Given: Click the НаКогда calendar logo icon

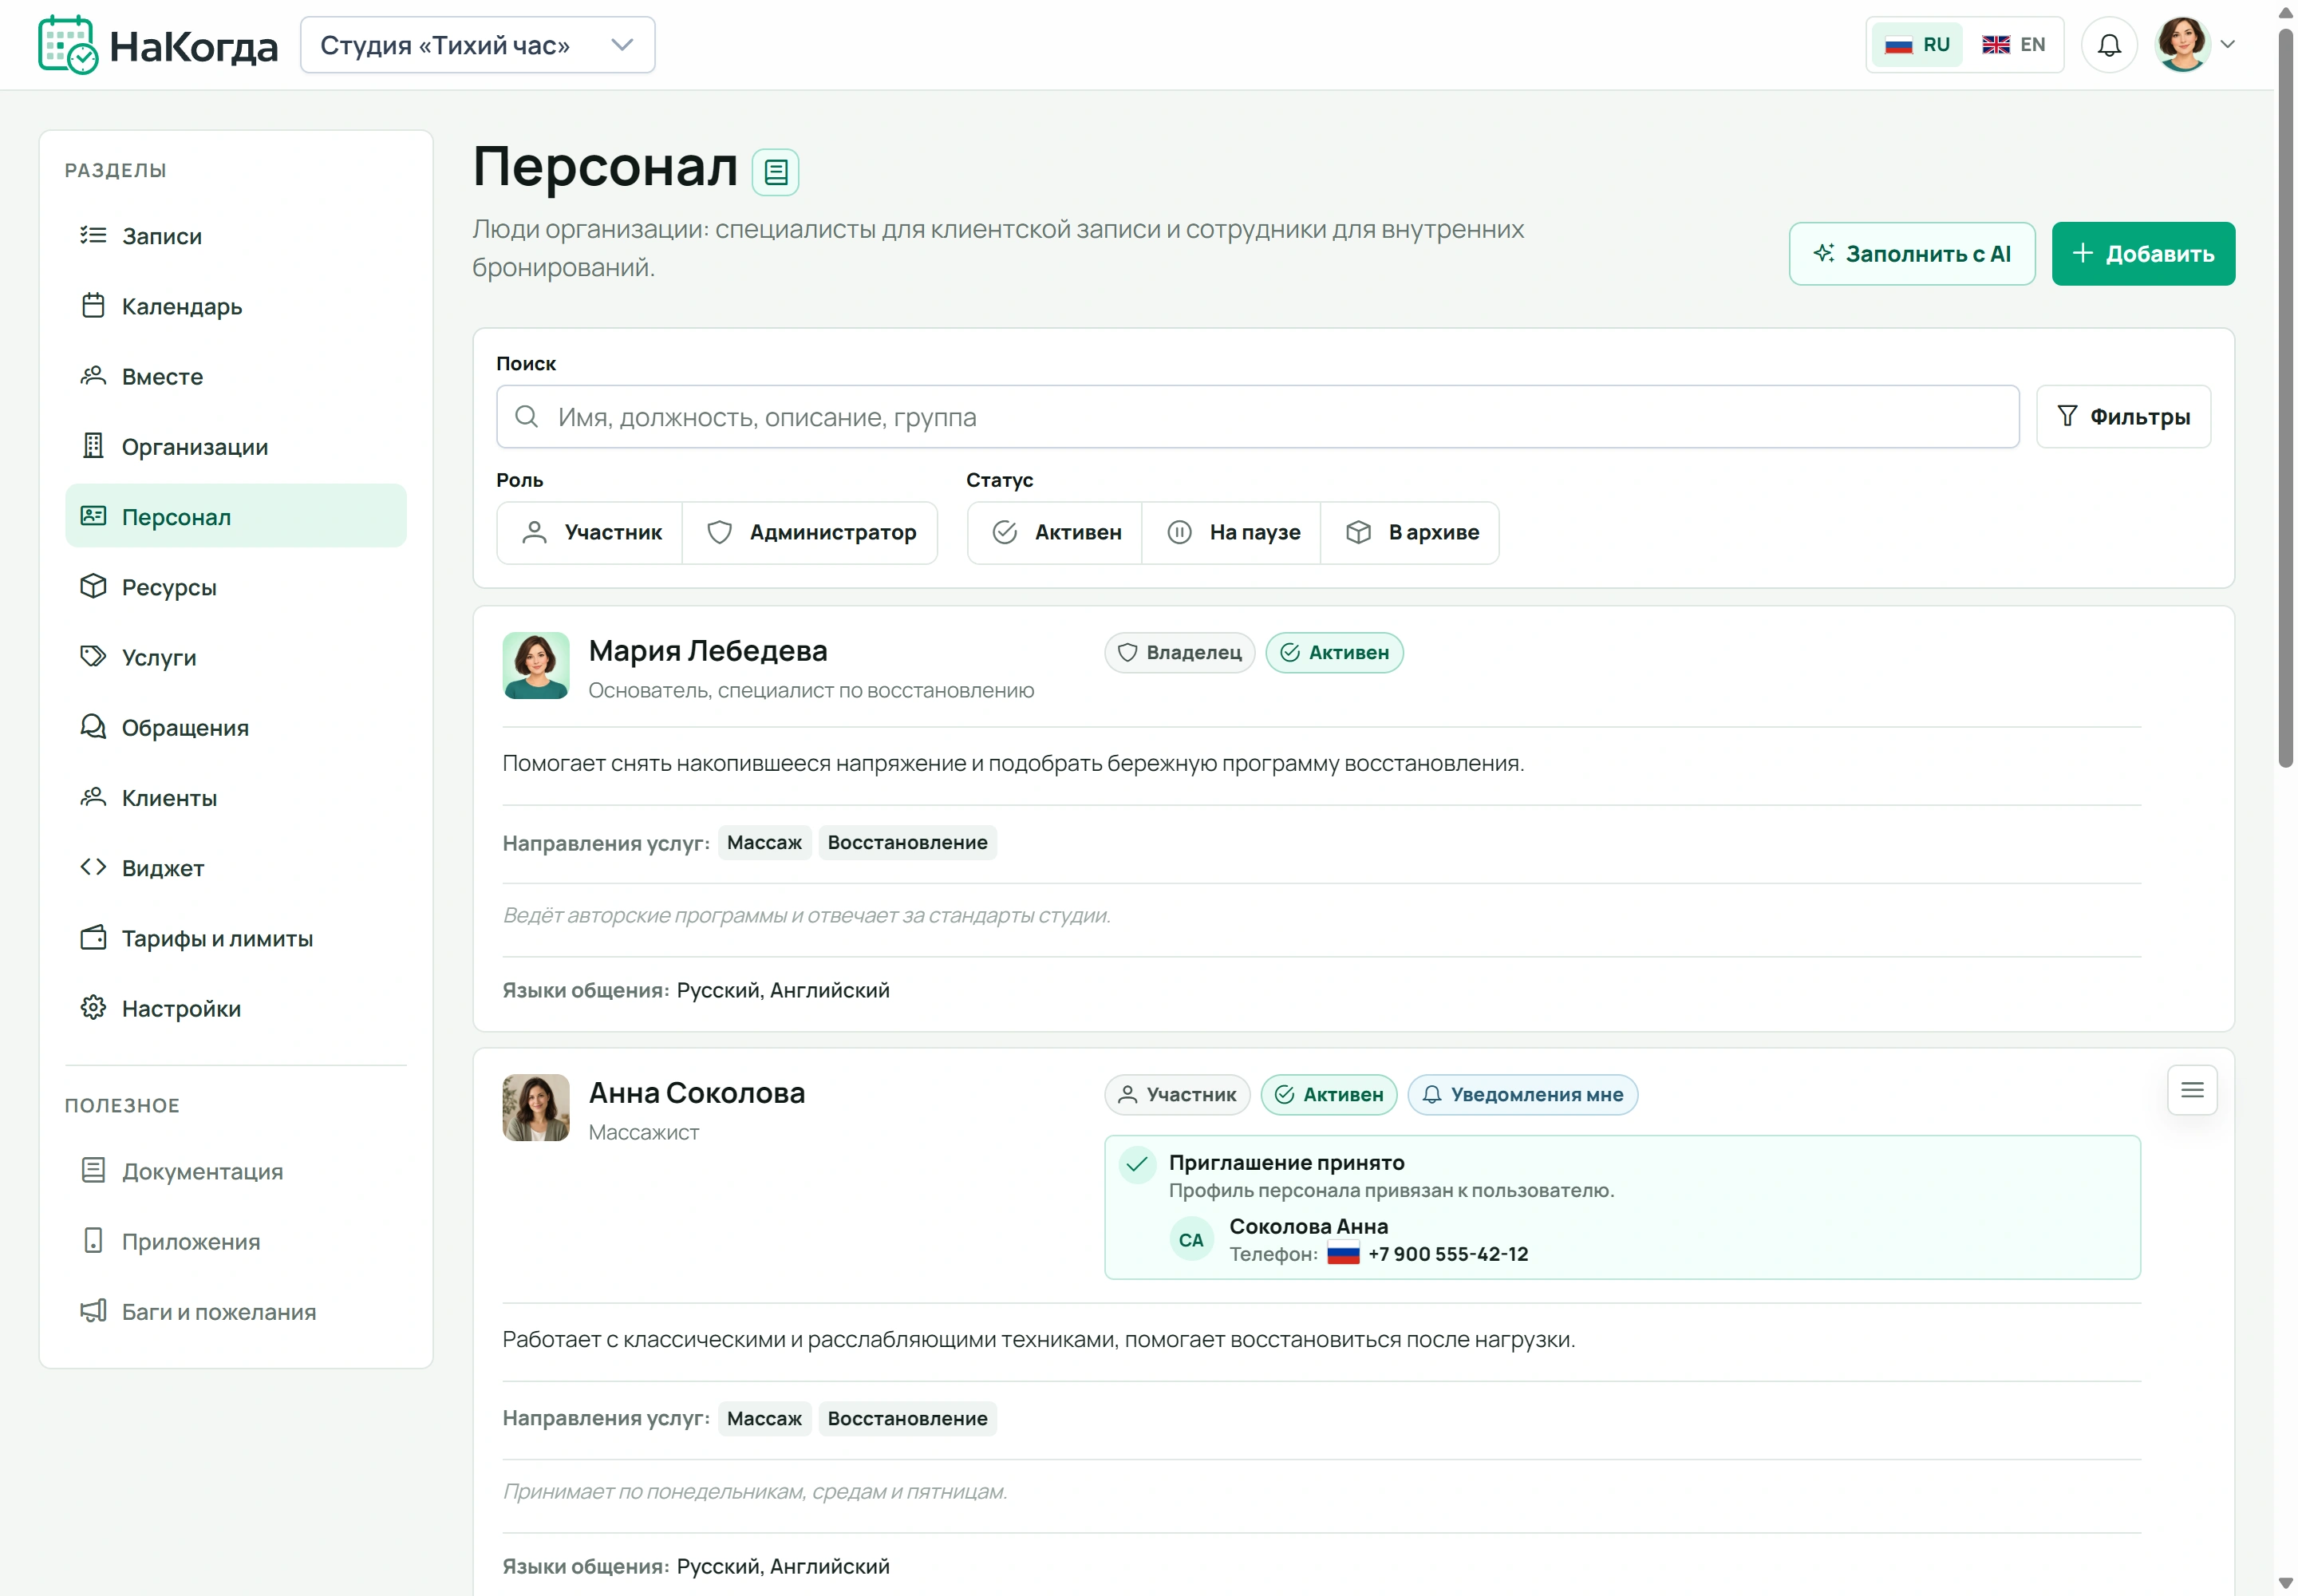Looking at the screenshot, I should click(x=68, y=45).
